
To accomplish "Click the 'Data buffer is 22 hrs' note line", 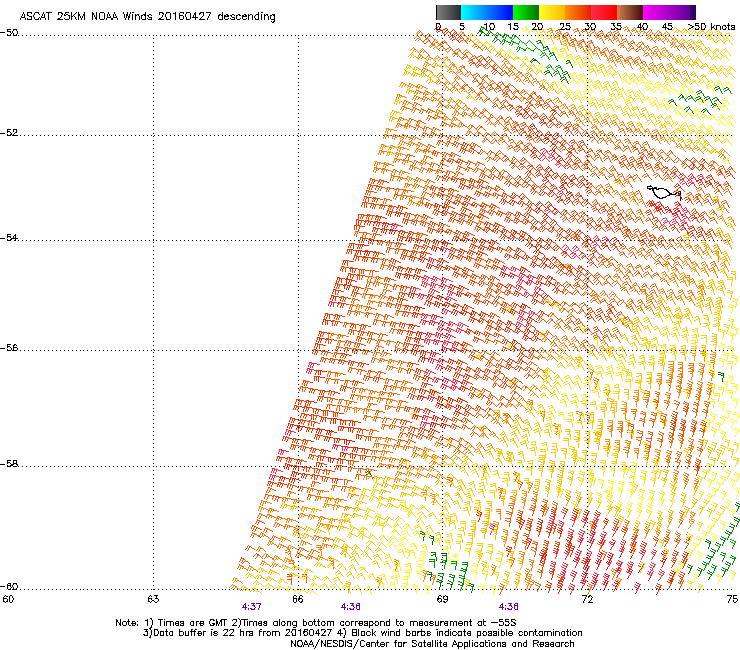I will (x=362, y=633).
